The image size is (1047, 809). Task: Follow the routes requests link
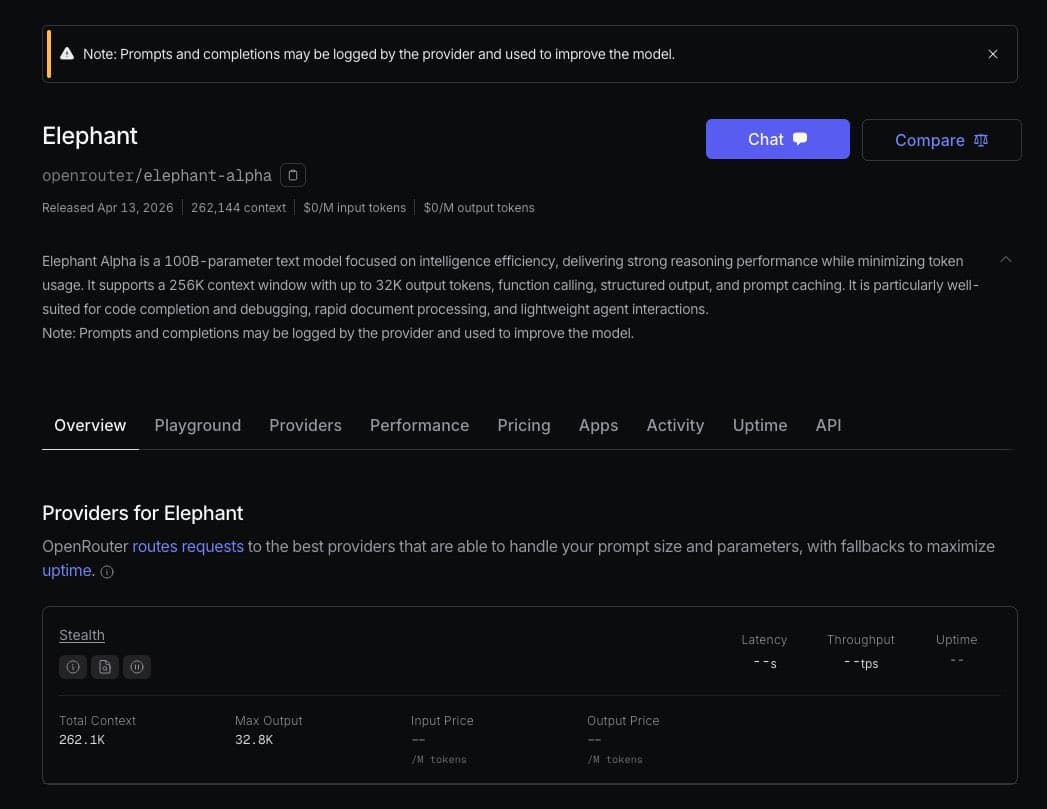click(x=188, y=546)
